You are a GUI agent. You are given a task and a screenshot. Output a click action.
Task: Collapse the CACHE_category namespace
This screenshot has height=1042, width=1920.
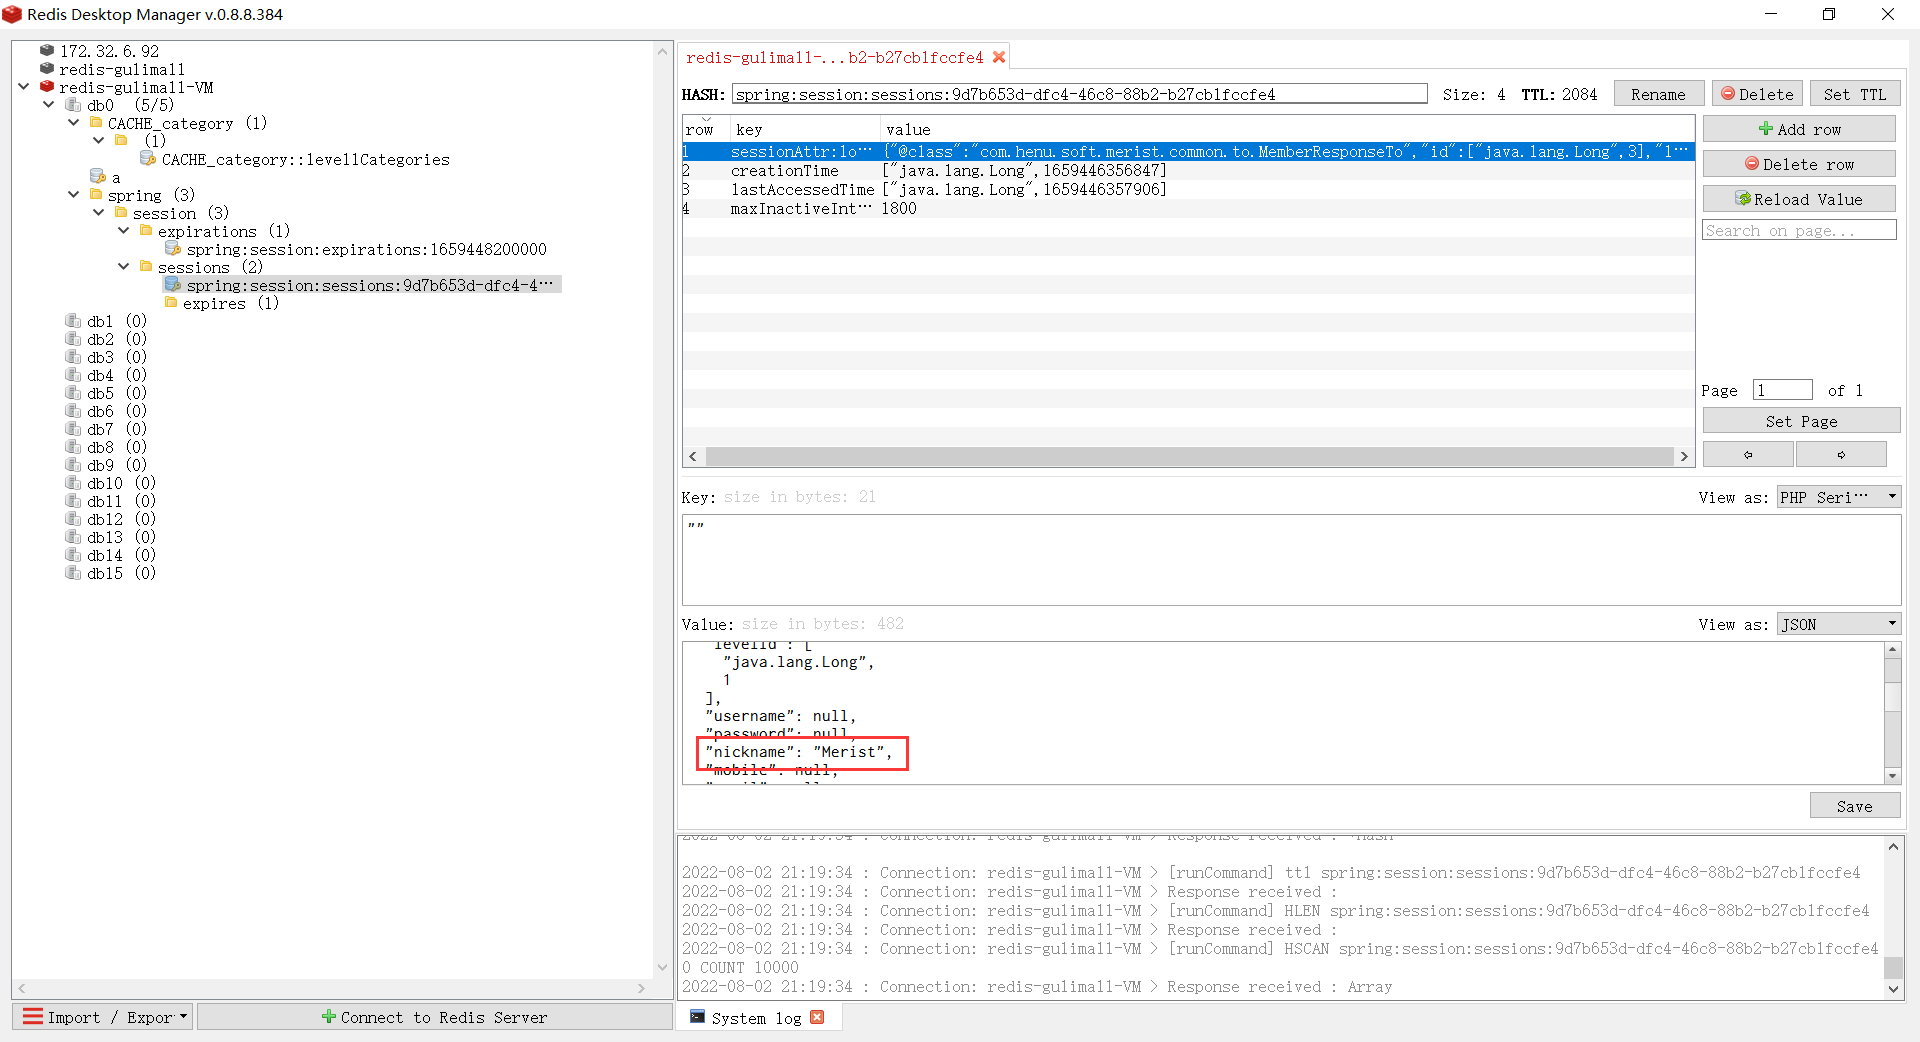click(73, 122)
